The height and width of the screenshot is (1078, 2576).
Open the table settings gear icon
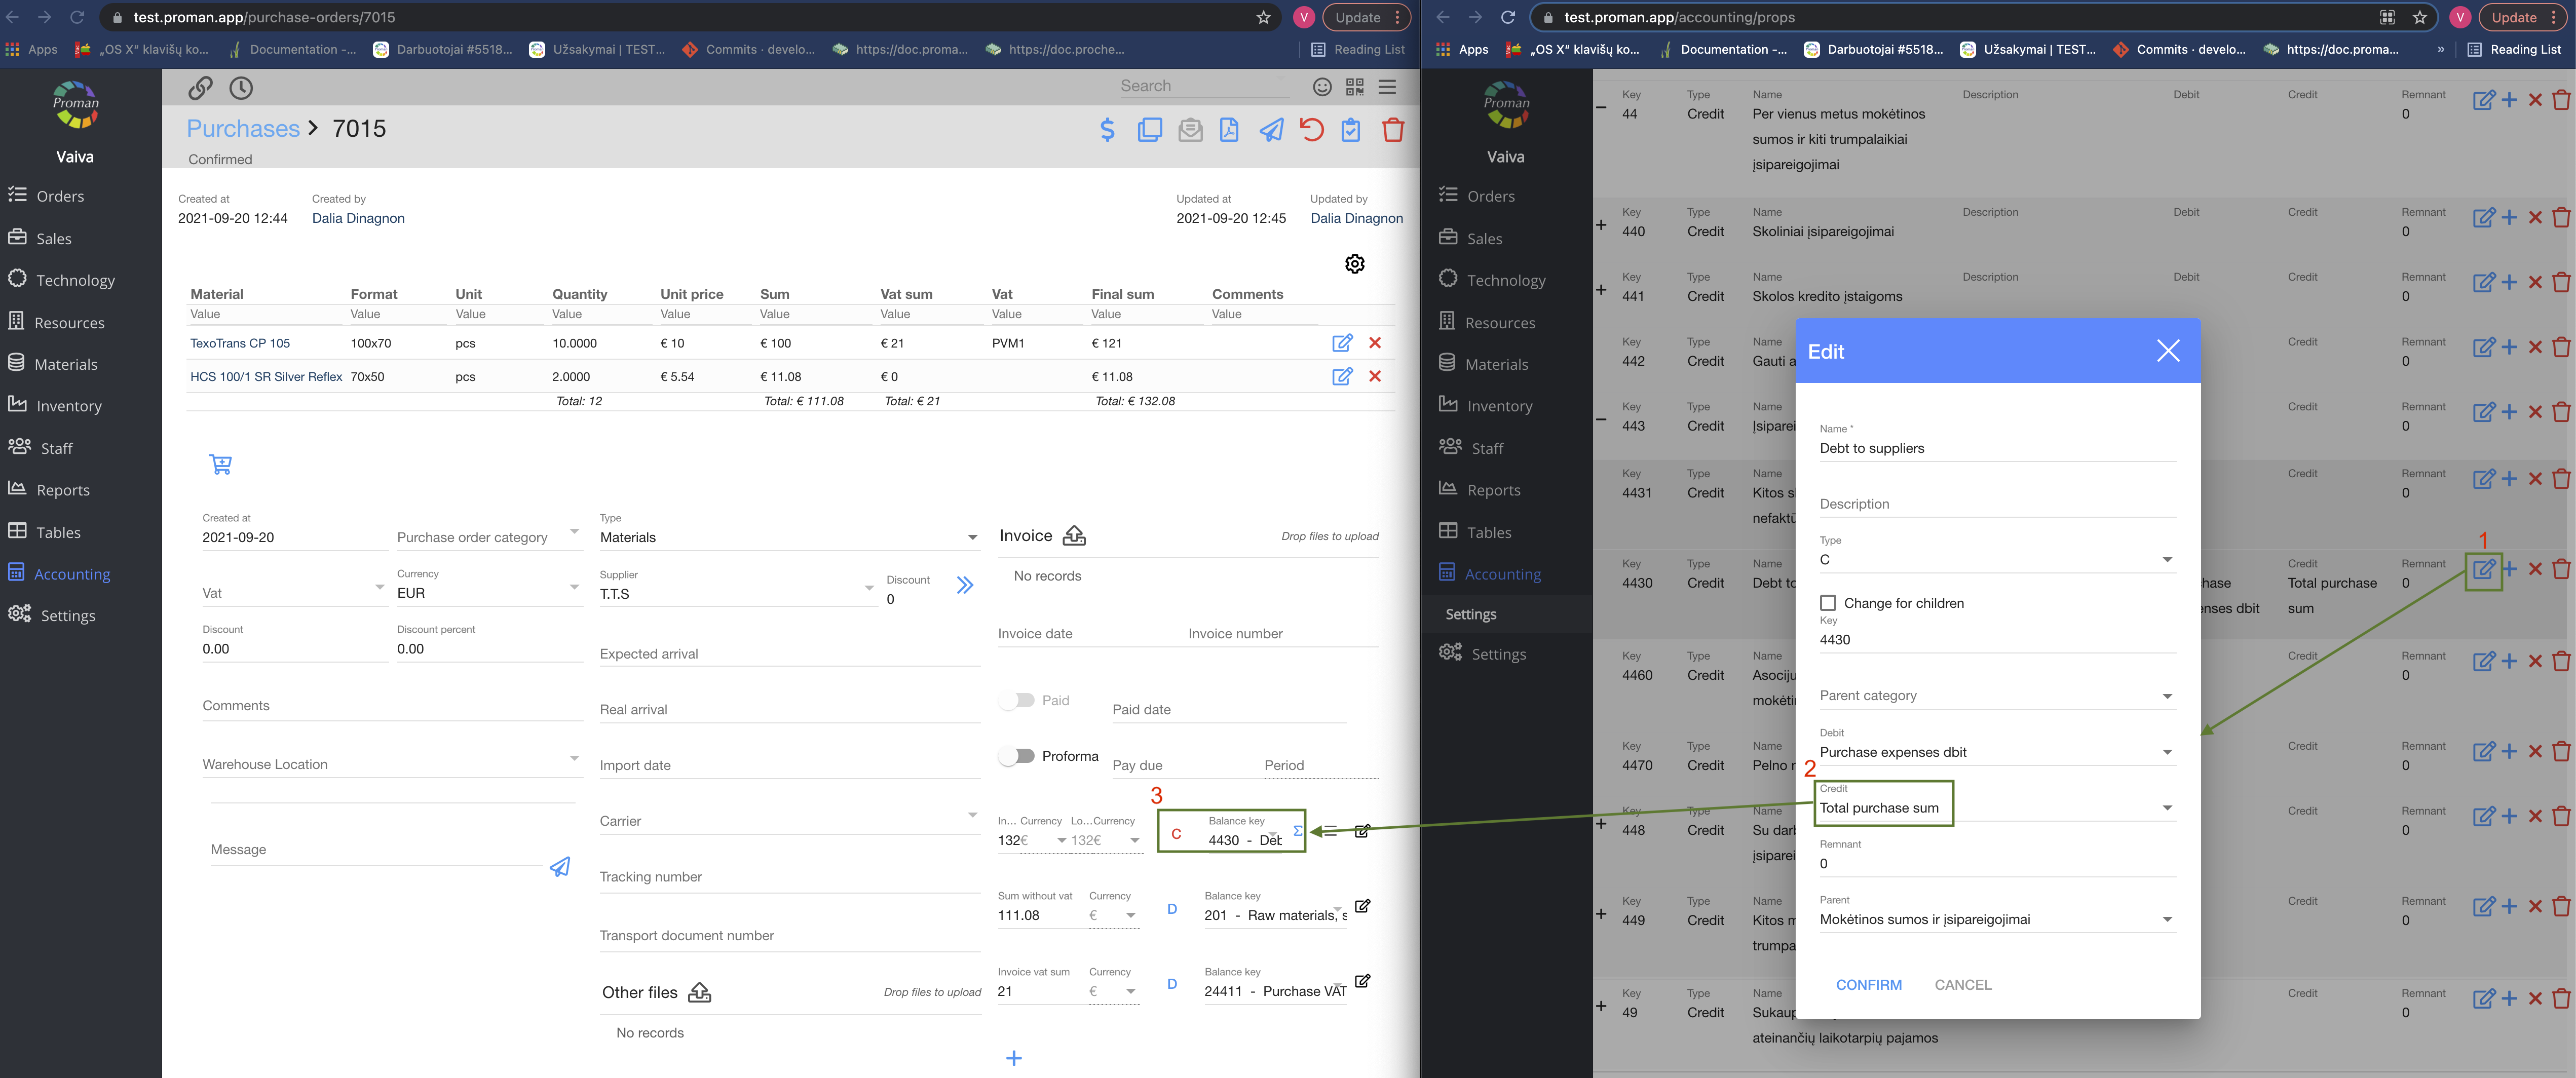click(x=1354, y=264)
